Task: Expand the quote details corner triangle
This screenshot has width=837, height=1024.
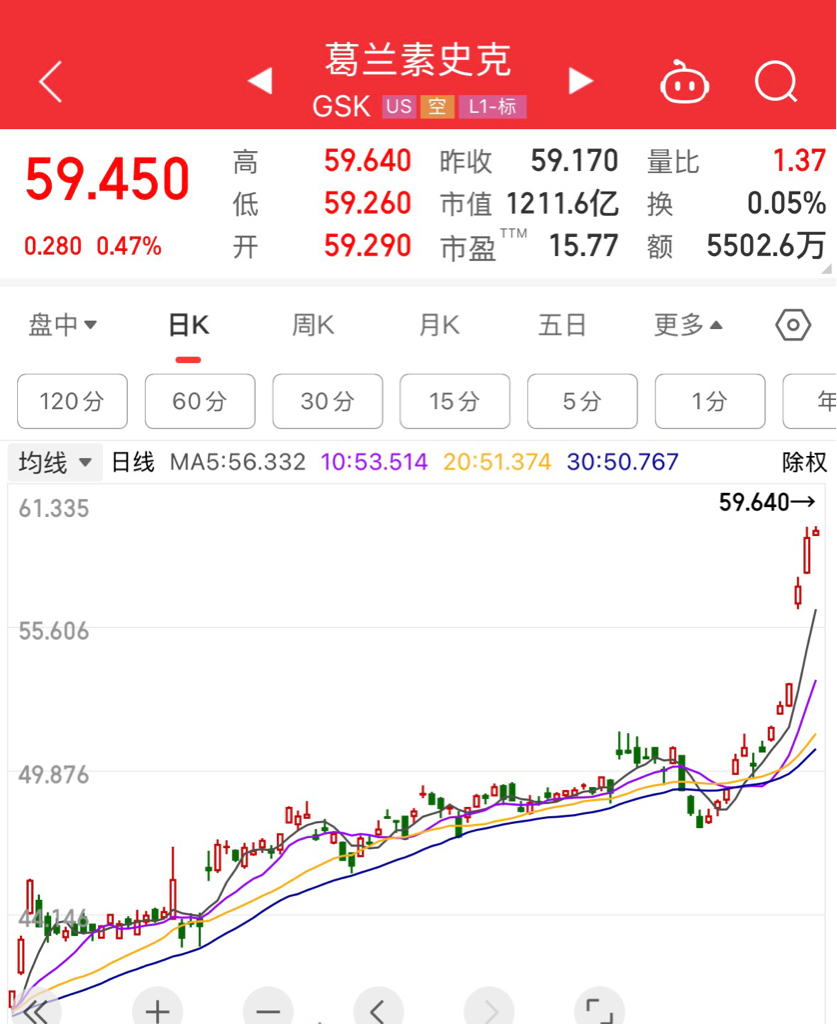Action: pyautogui.click(x=827, y=268)
